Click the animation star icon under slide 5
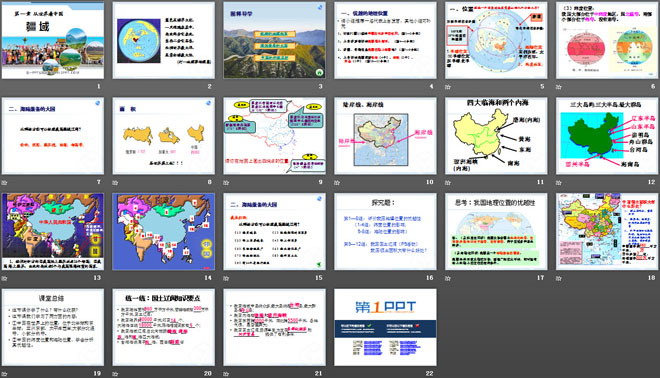 pos(448,87)
